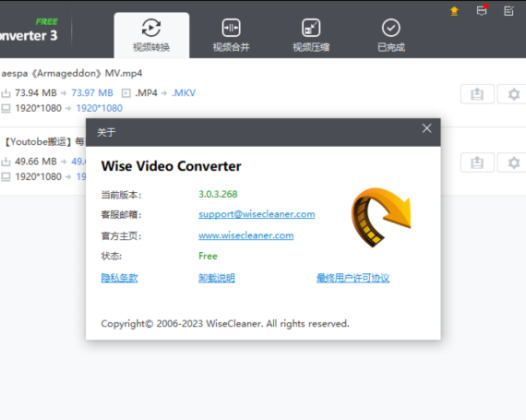Click the Wise Video Converter logo image

tap(381, 217)
